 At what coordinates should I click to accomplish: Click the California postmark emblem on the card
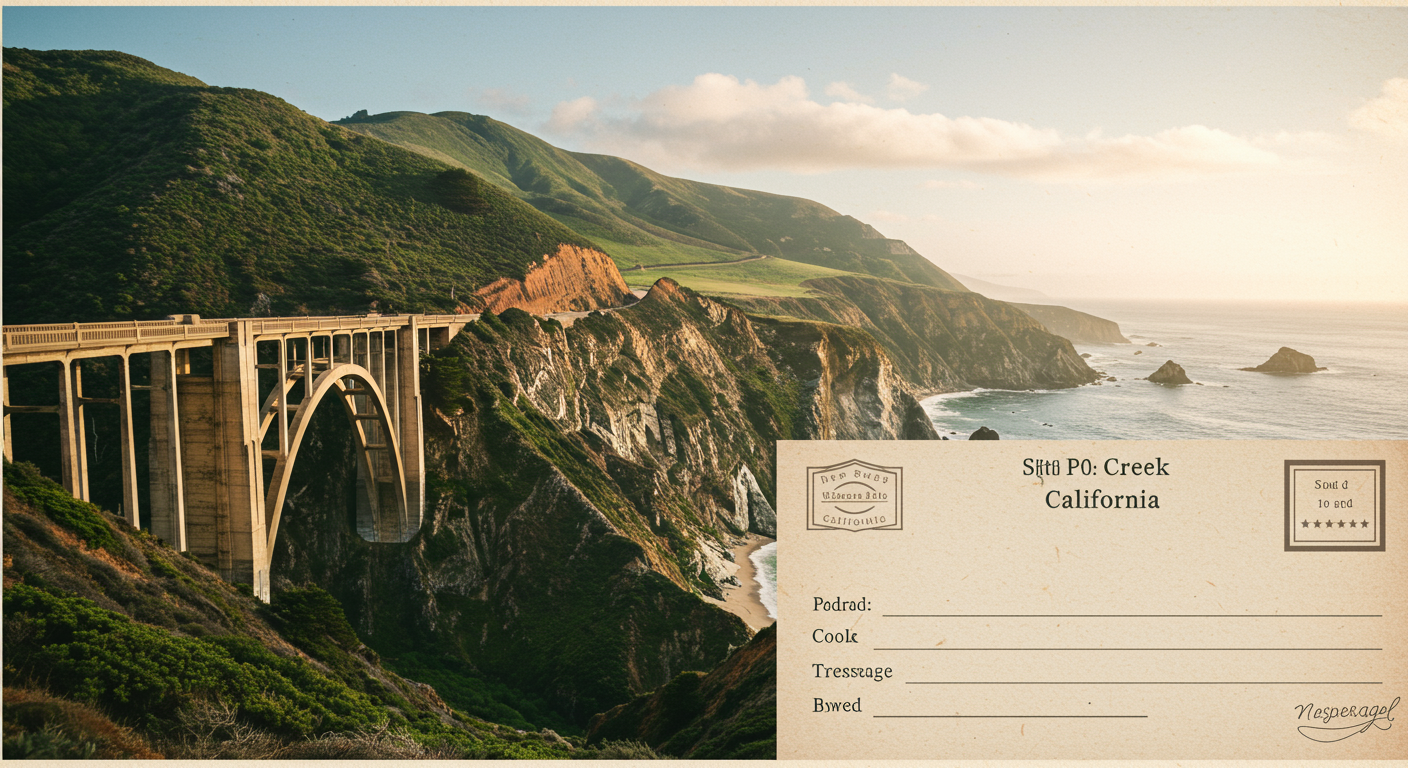click(854, 495)
